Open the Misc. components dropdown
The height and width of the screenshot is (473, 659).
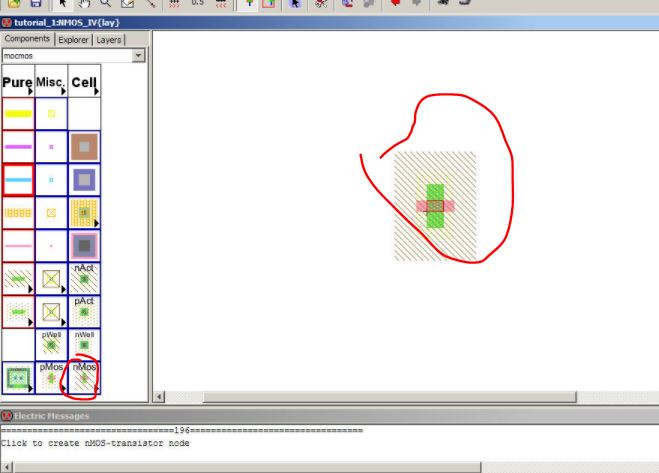click(51, 81)
